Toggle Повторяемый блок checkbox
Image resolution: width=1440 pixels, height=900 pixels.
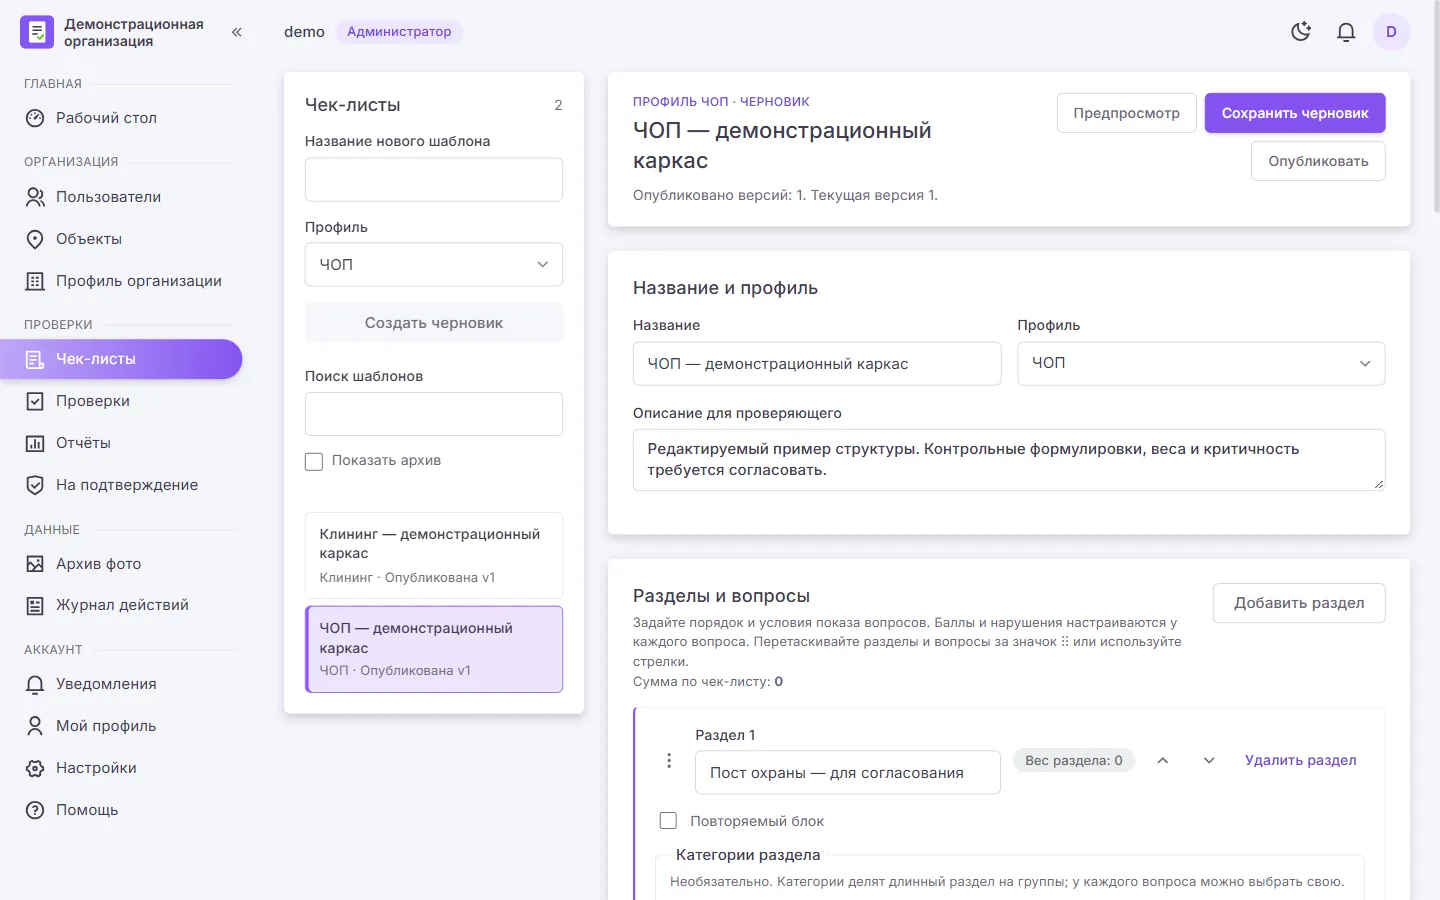[668, 821]
